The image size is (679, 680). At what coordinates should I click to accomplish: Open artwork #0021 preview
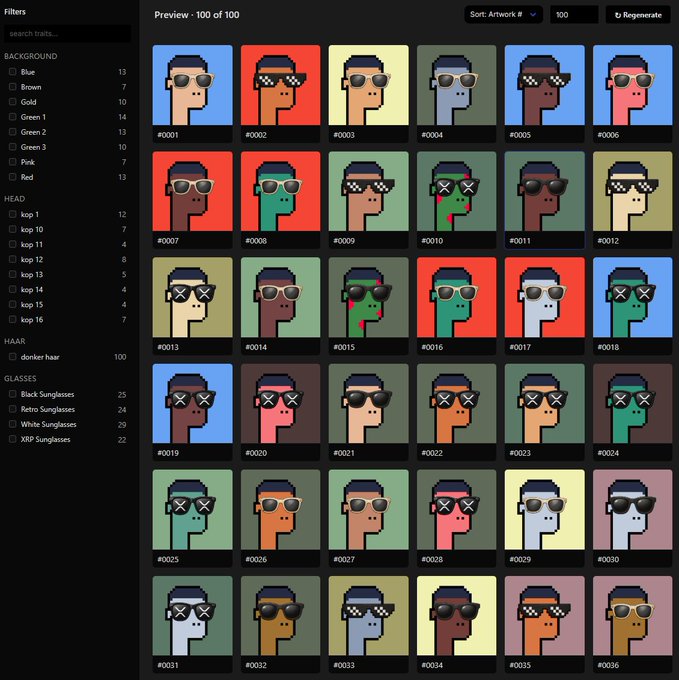point(369,404)
